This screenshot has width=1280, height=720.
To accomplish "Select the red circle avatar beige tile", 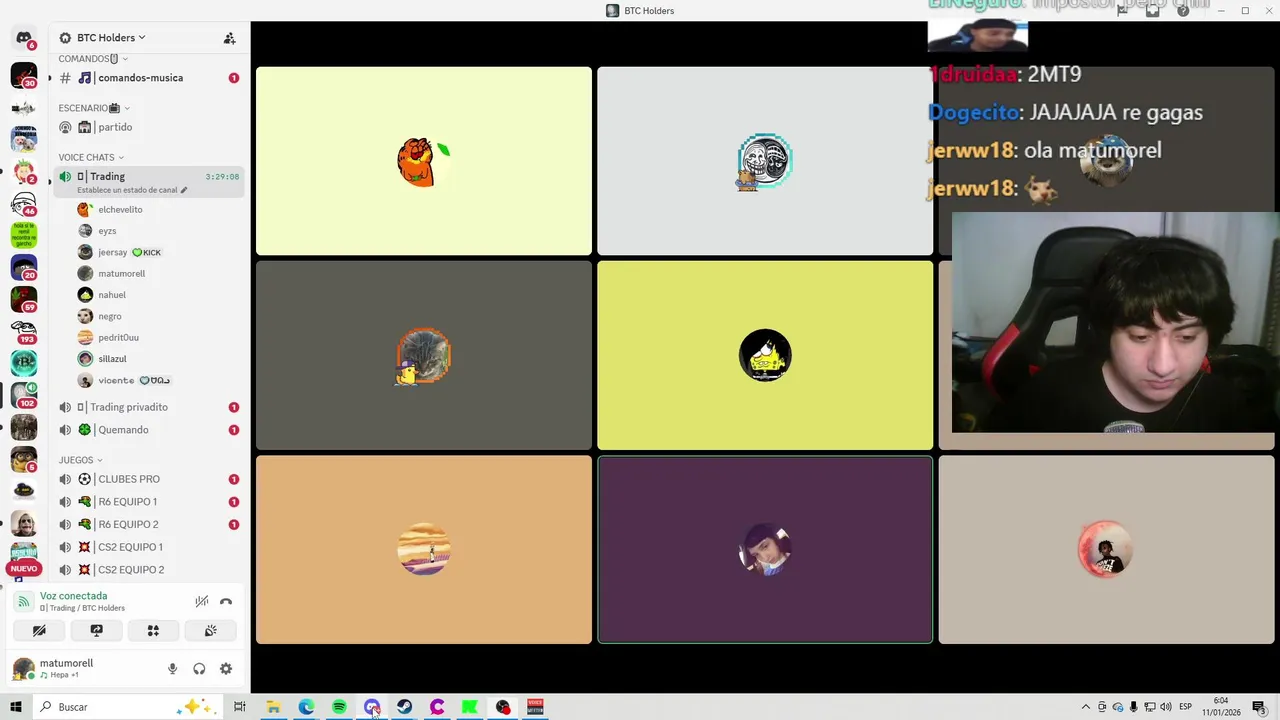I will tap(1106, 549).
